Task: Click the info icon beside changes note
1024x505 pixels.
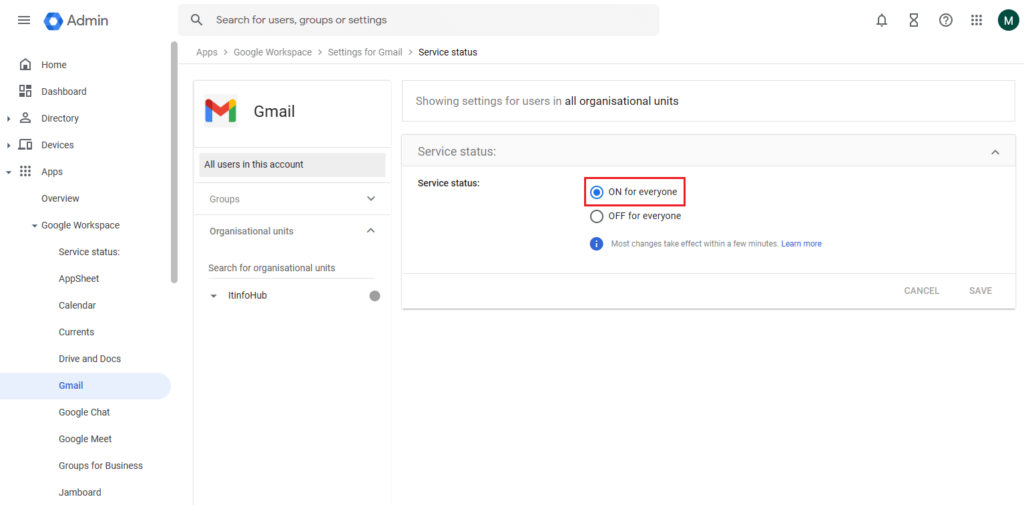Action: coord(597,244)
